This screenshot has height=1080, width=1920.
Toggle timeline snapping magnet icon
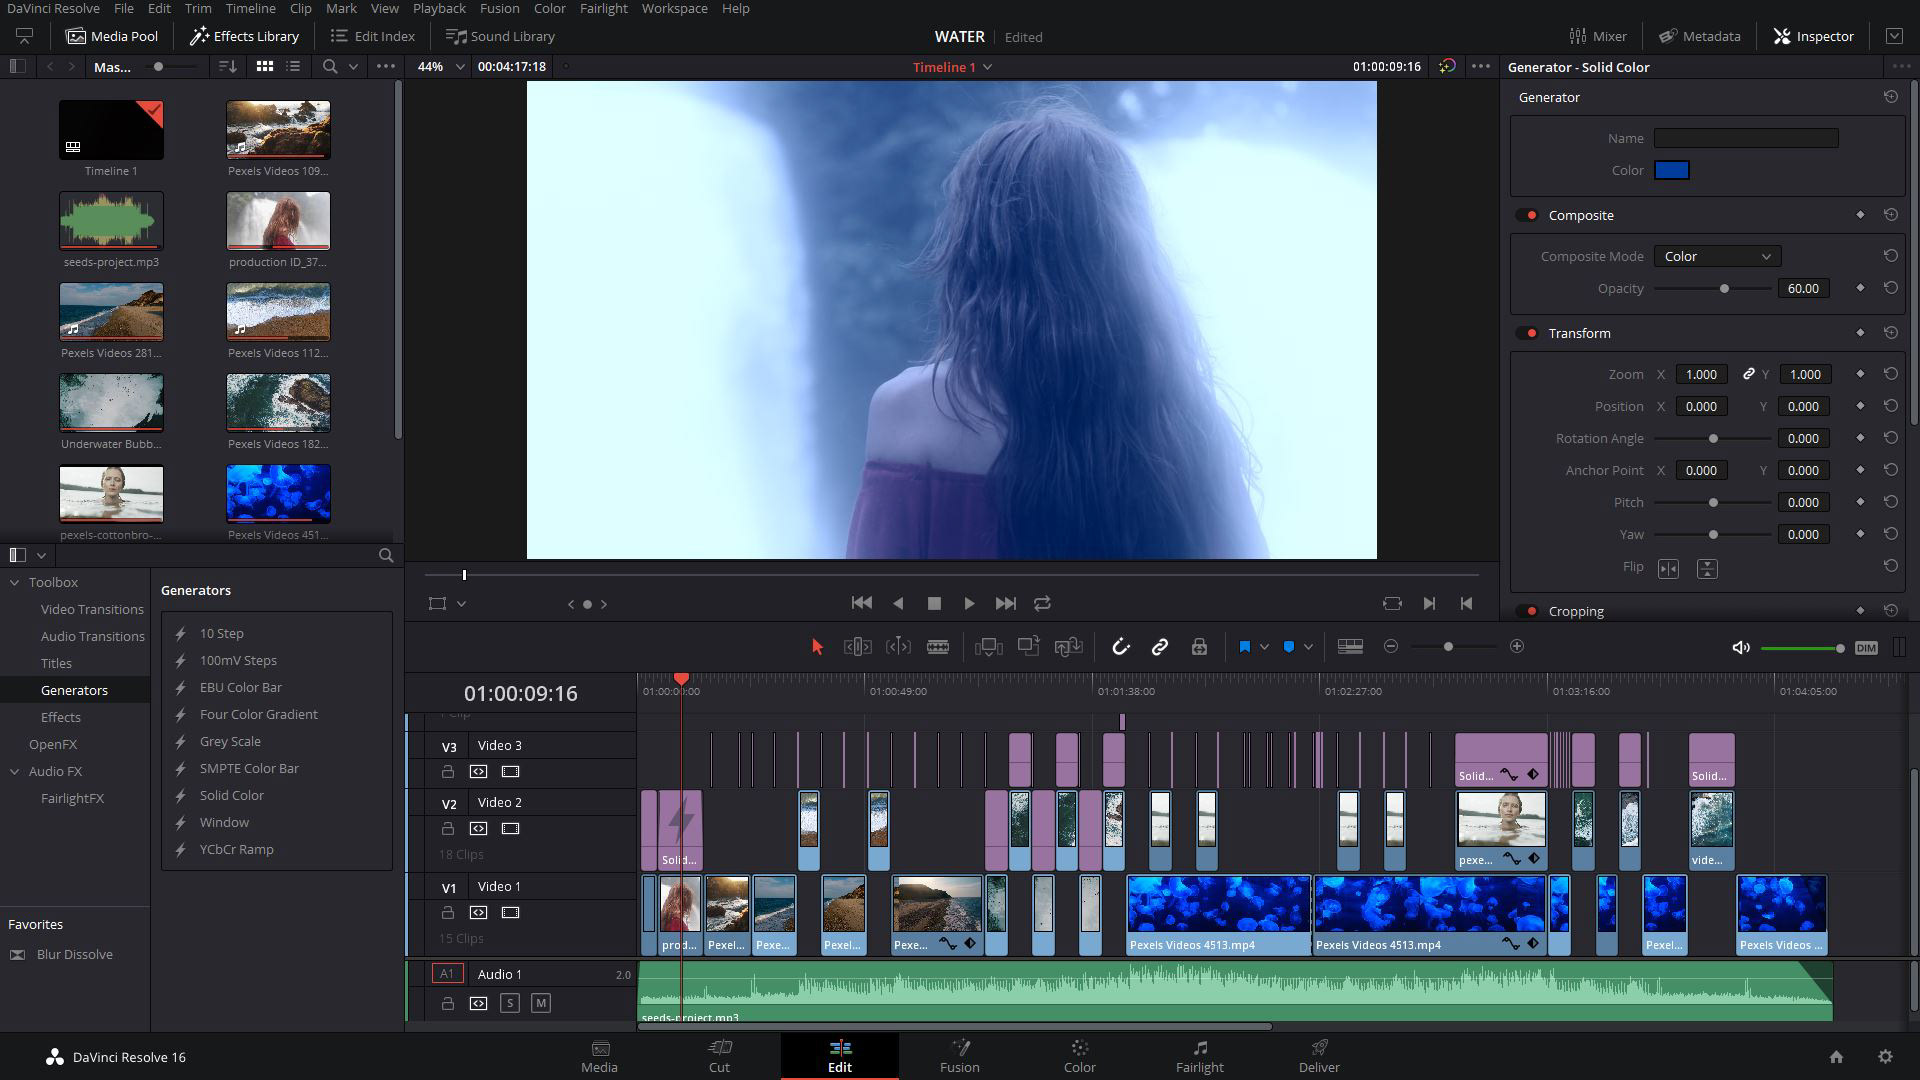point(1120,647)
